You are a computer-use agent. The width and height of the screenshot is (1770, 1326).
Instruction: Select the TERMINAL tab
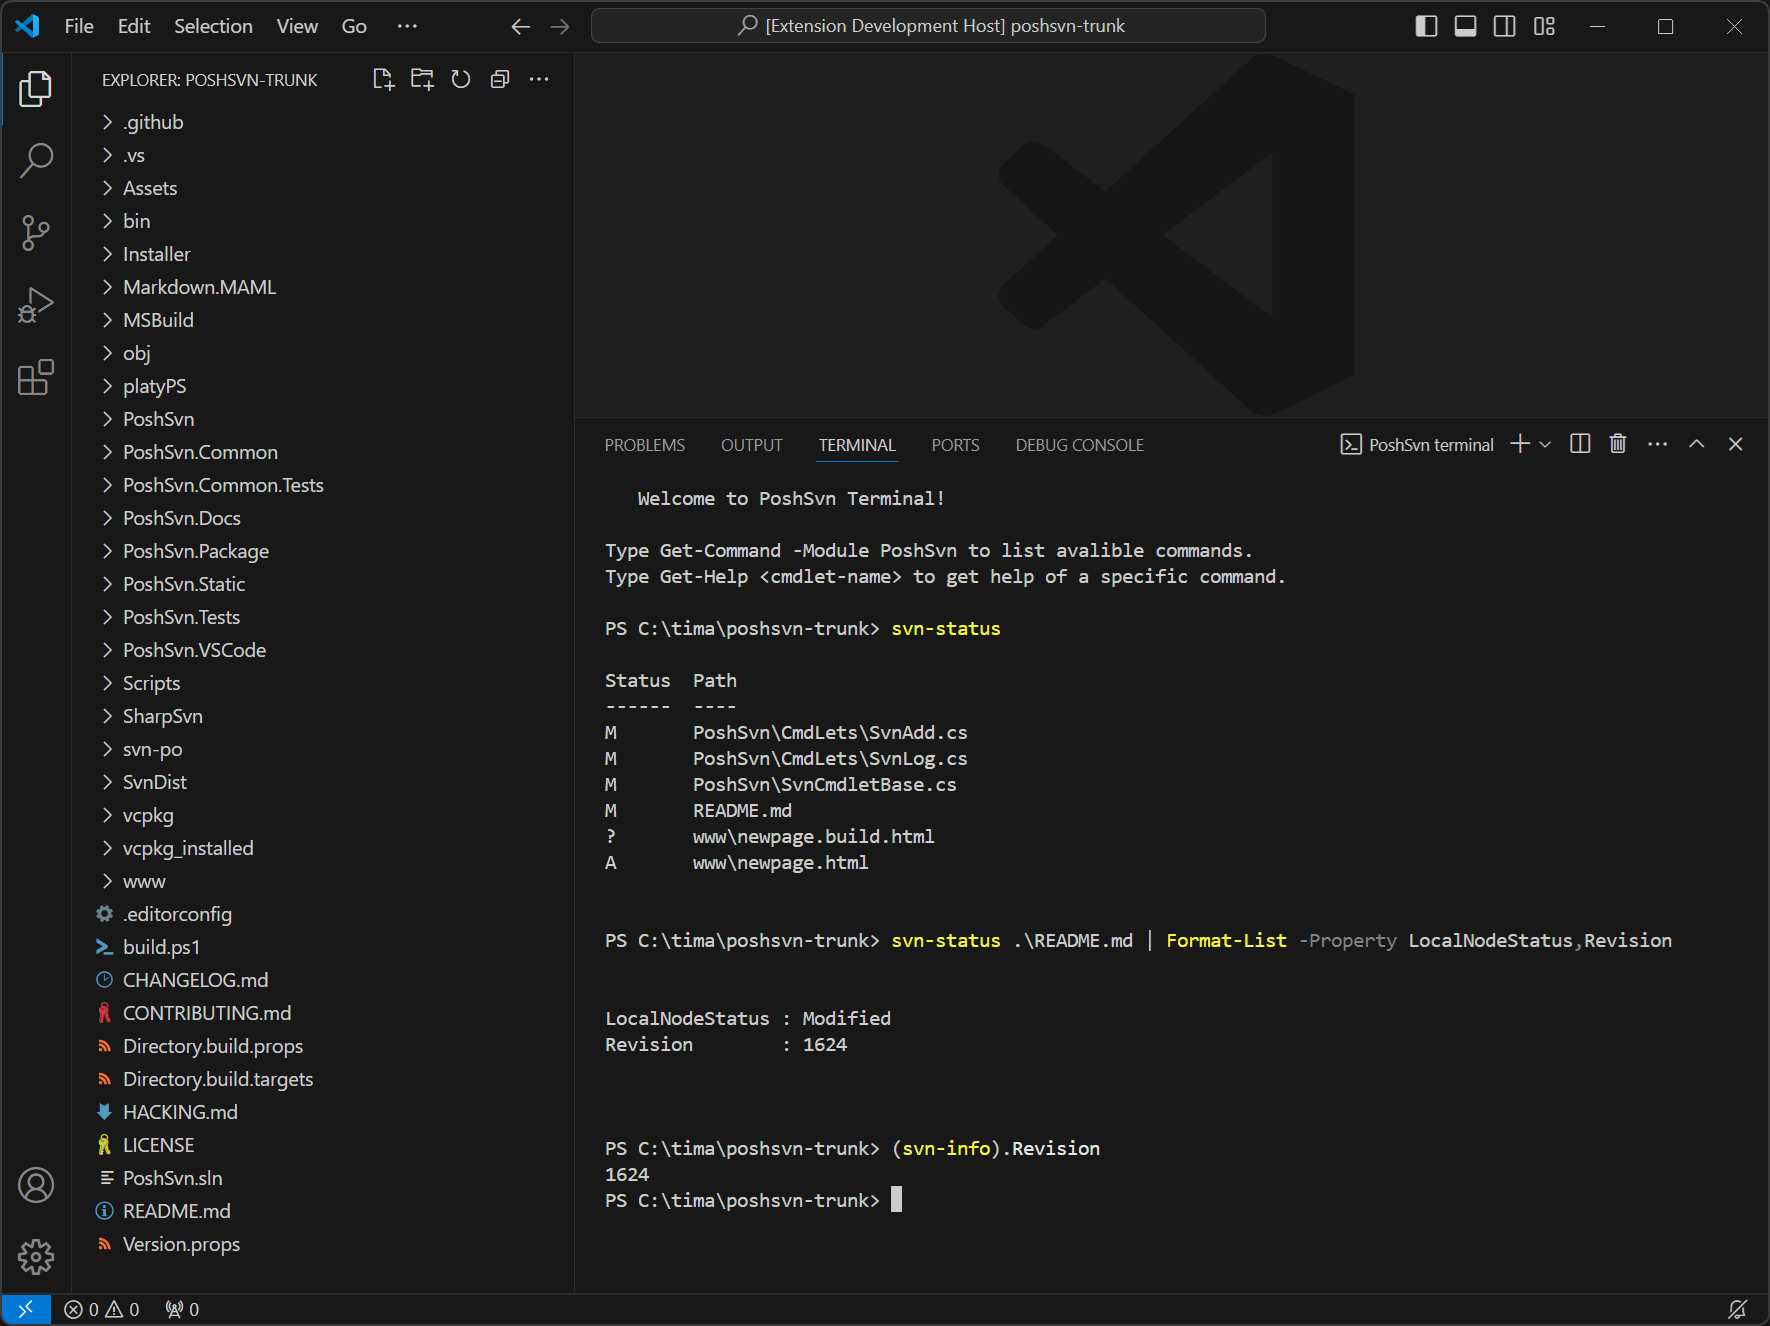(857, 445)
